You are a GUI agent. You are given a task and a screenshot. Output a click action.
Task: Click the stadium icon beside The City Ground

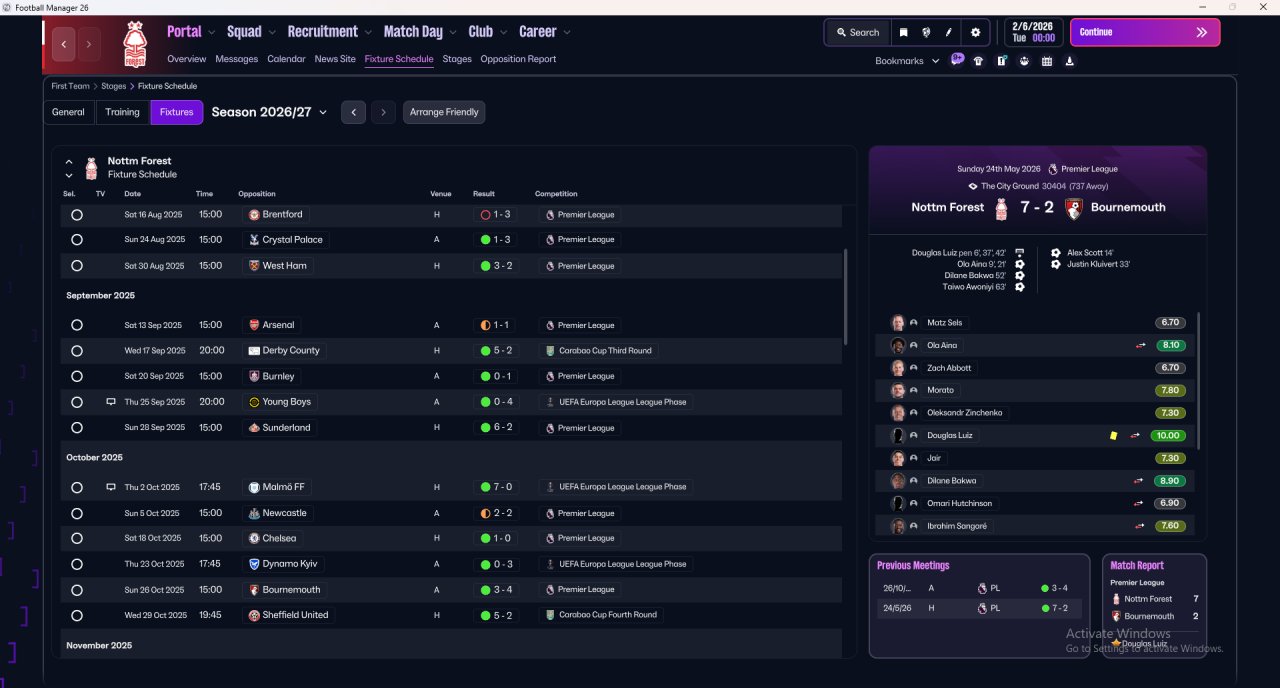point(973,186)
